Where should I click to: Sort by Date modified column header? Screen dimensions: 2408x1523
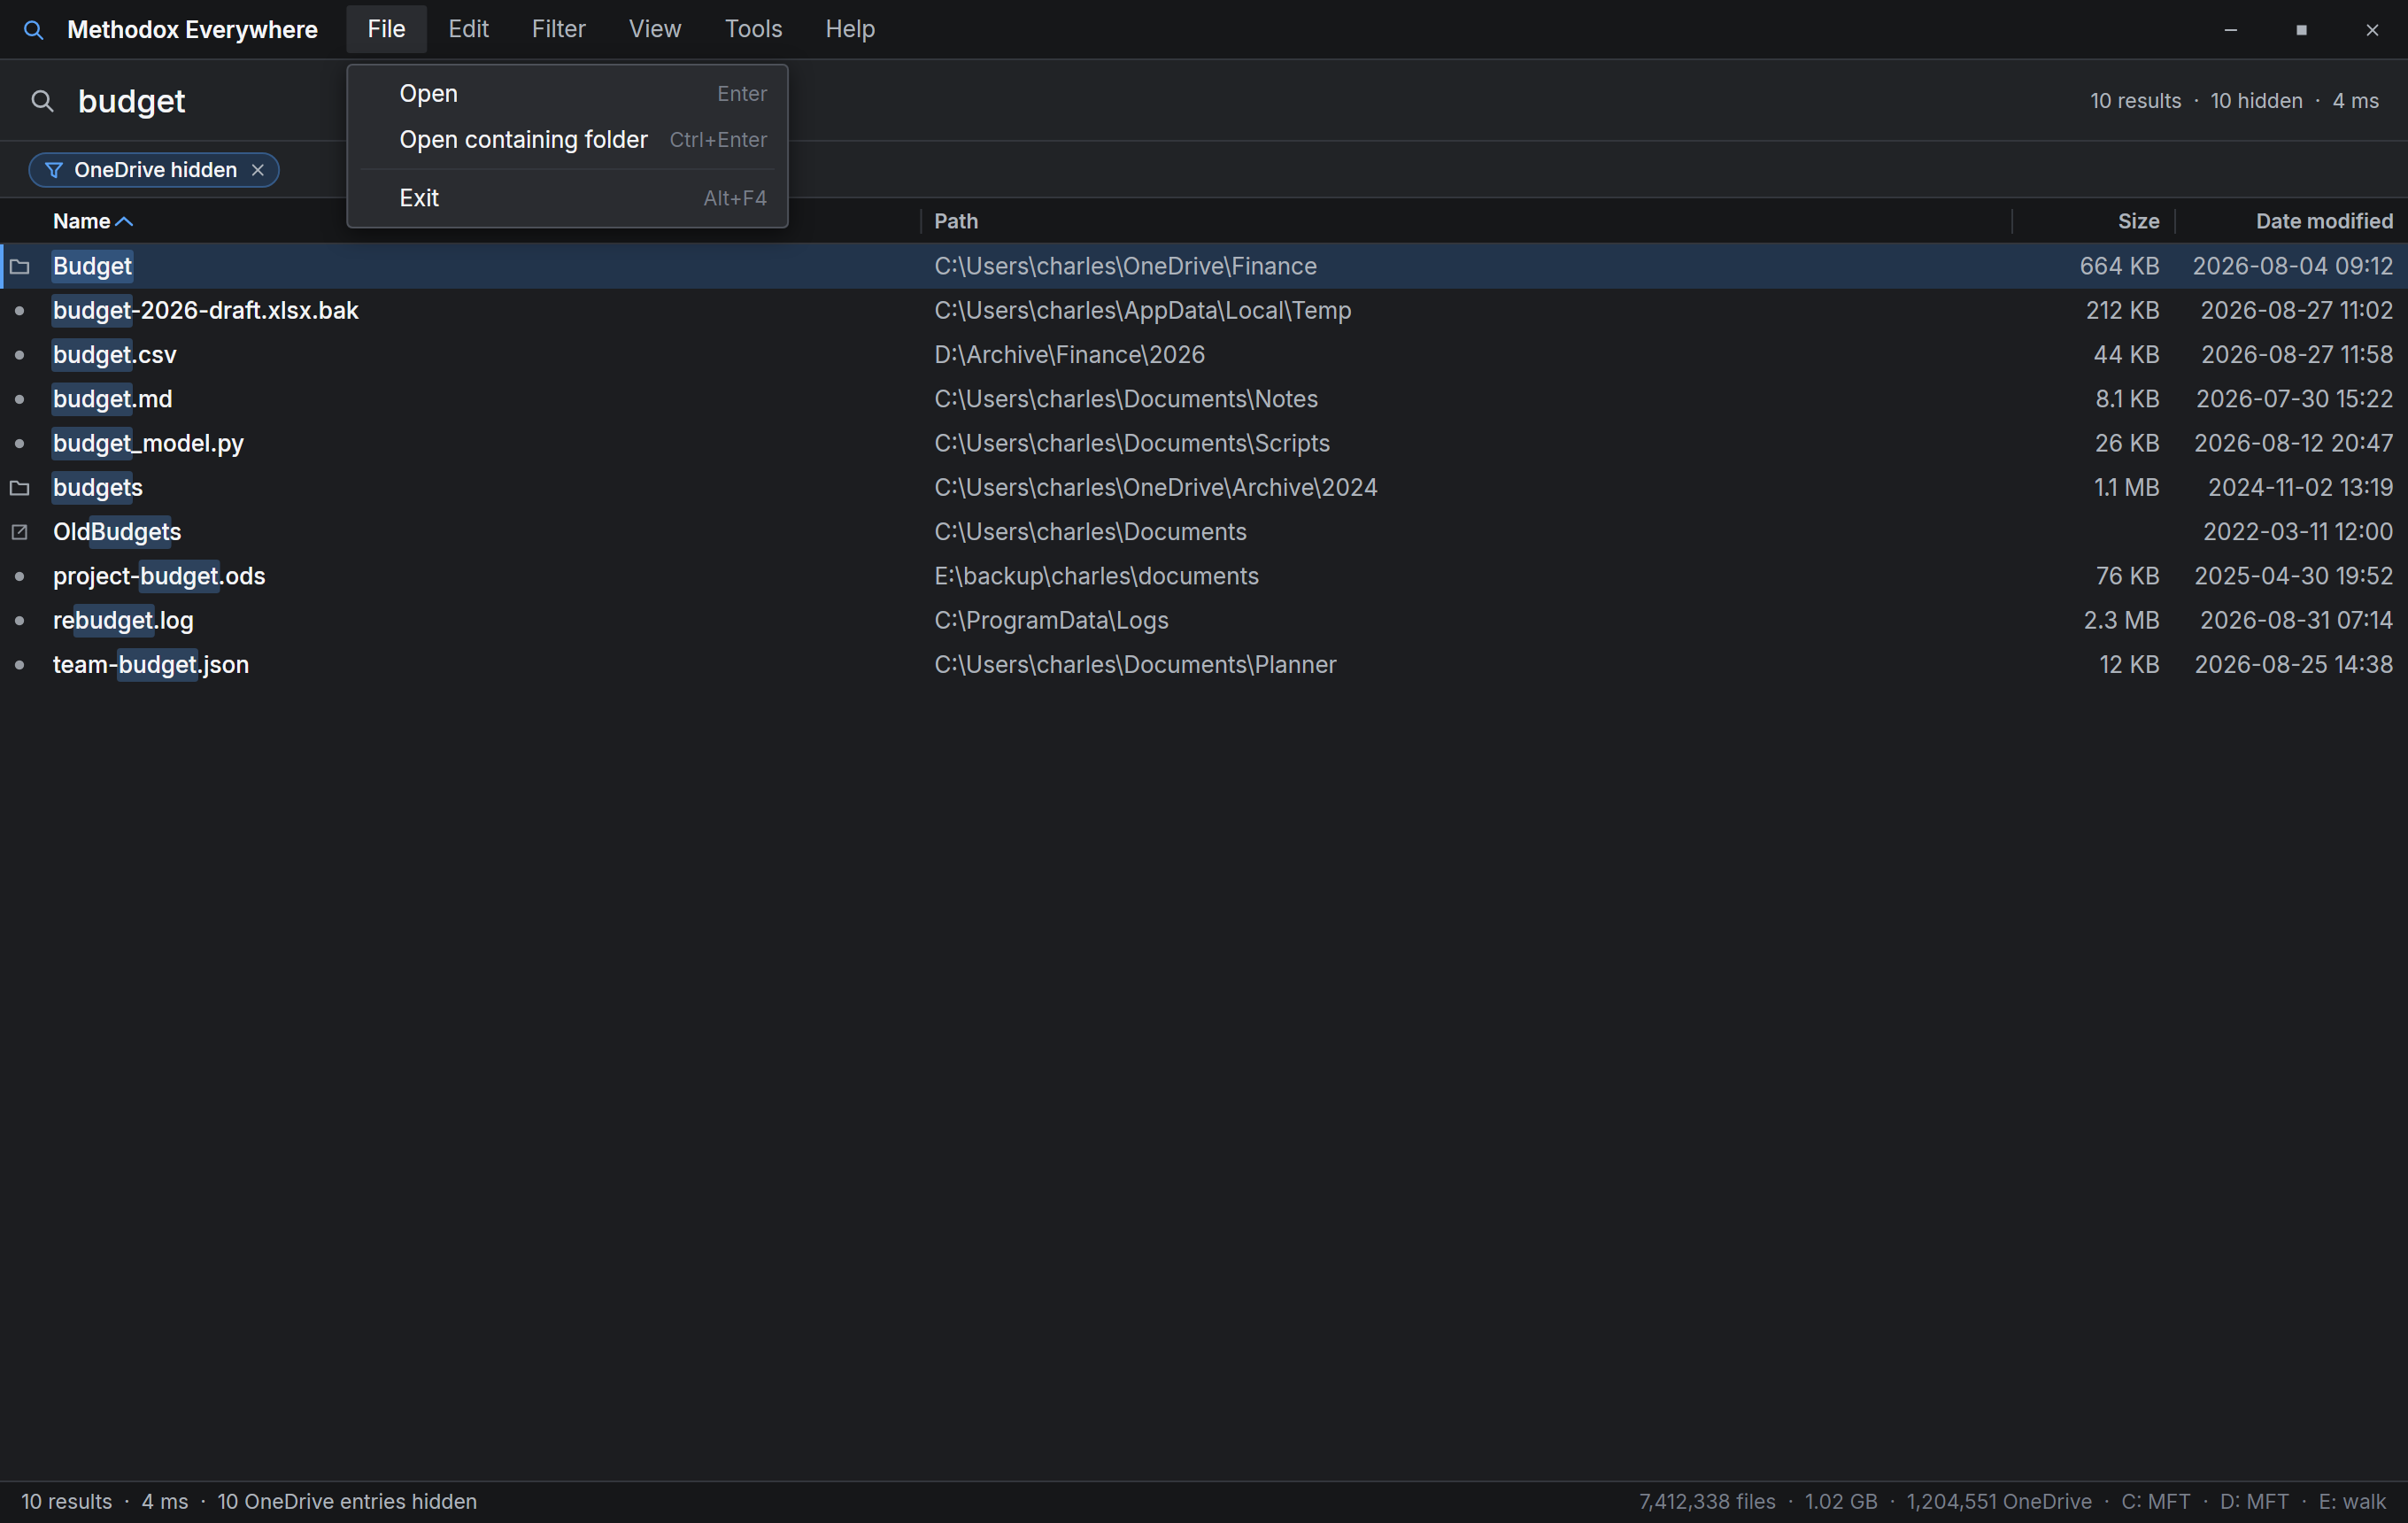2324,221
